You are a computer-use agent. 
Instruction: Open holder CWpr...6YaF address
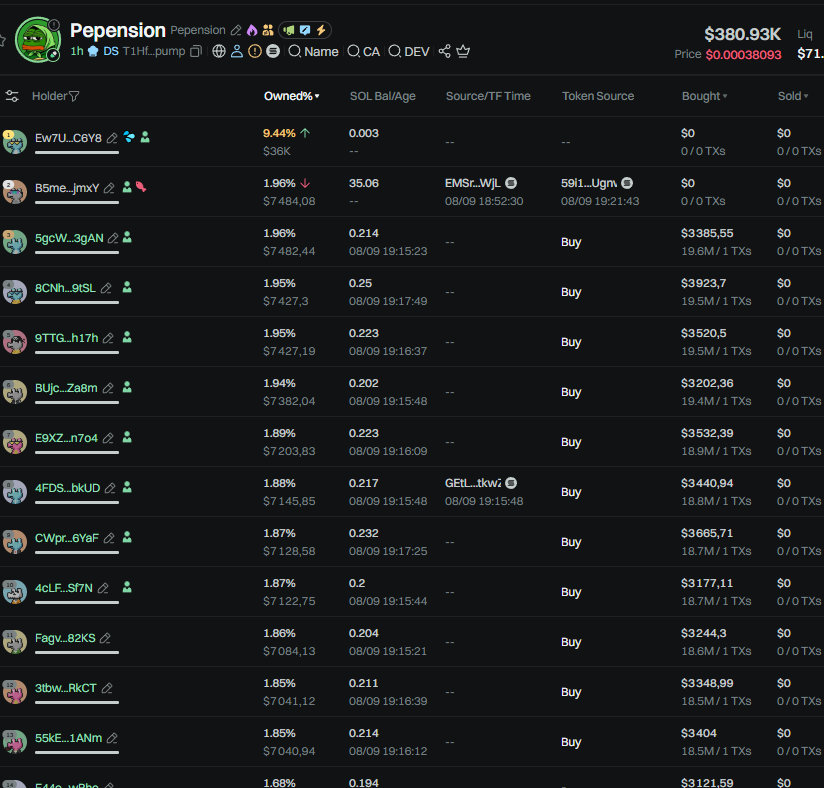67,538
